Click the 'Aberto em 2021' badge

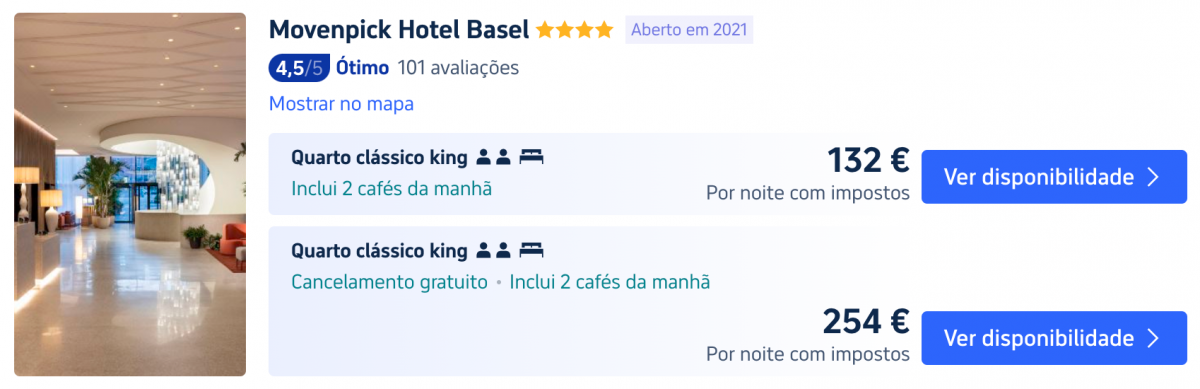(689, 30)
